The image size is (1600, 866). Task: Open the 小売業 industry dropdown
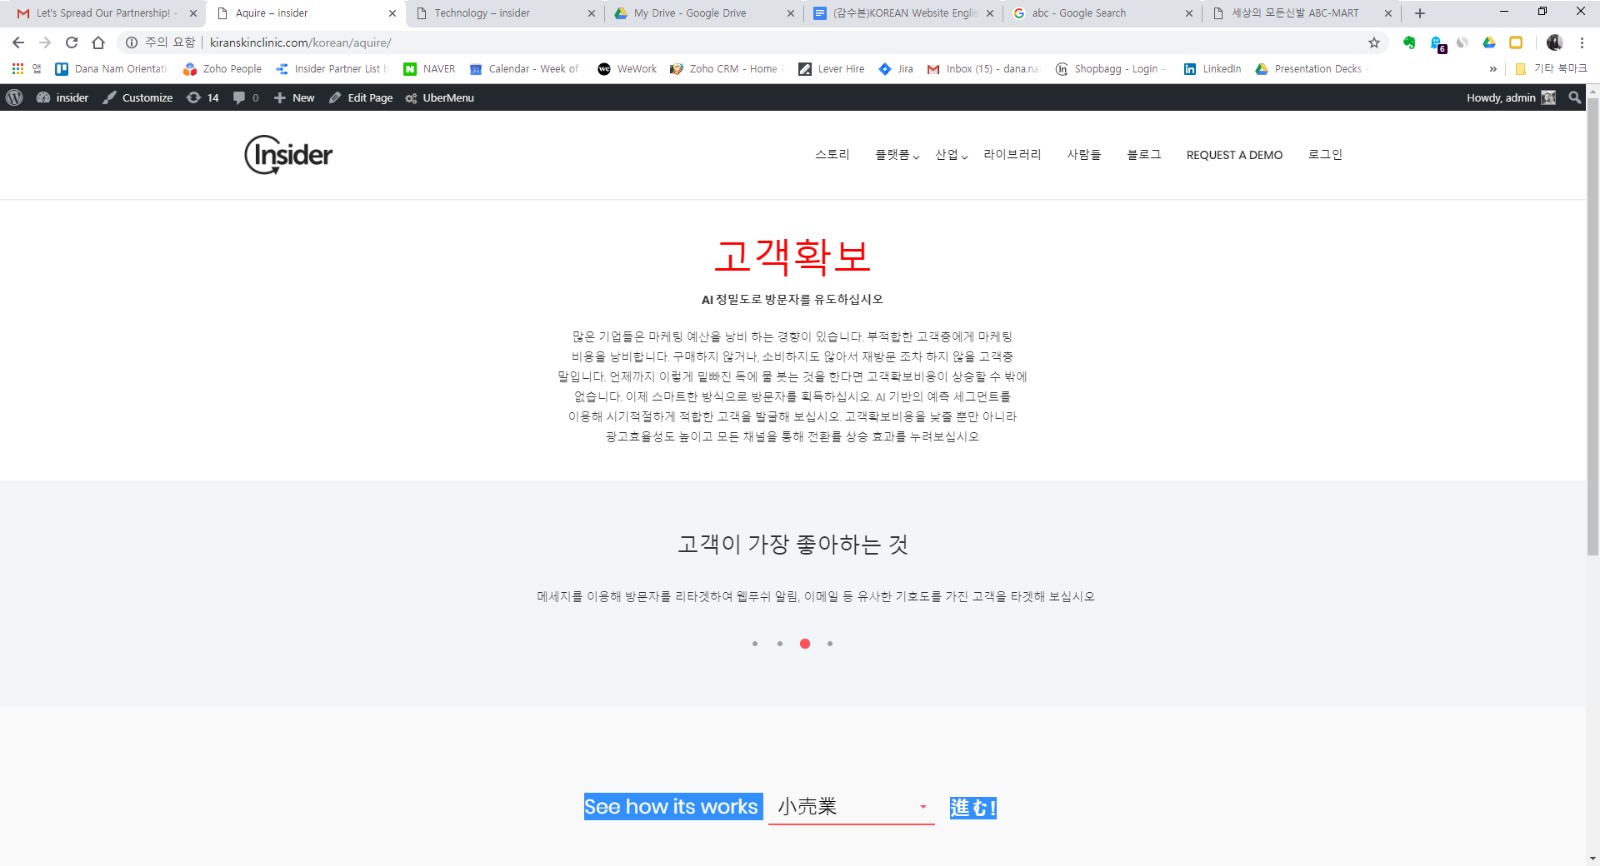(851, 807)
